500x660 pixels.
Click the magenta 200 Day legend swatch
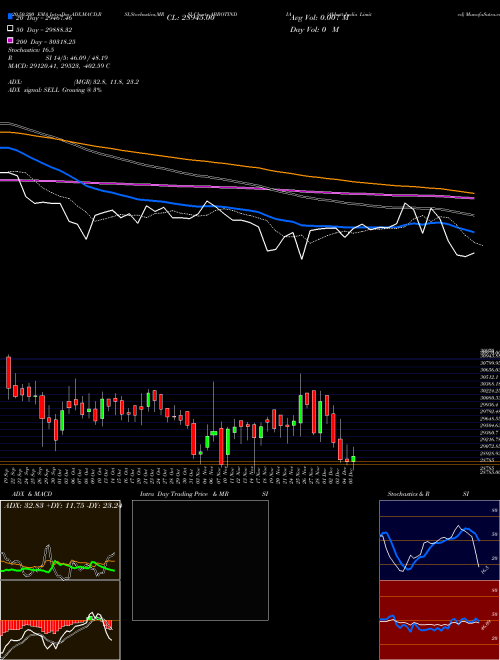point(10,41)
